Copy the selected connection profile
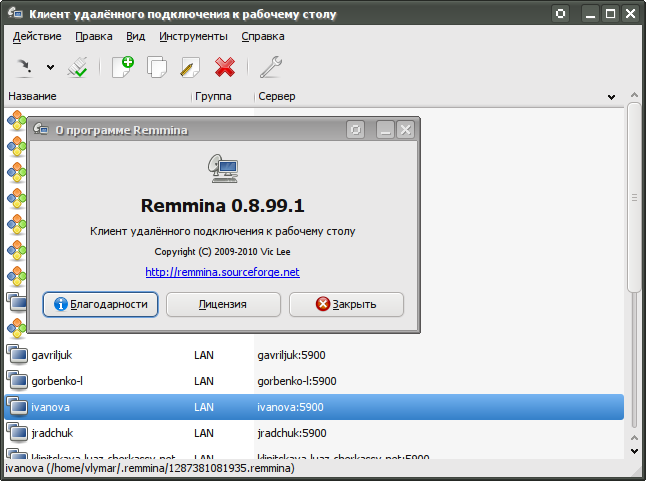This screenshot has height=481, width=646. tap(157, 67)
